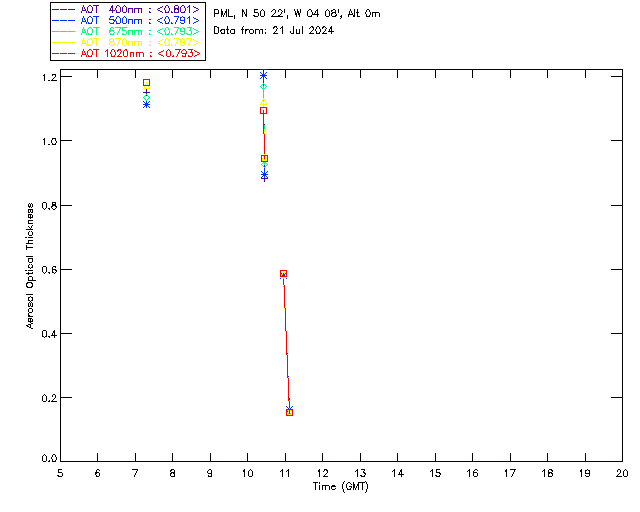The image size is (640, 512).
Task: Select the red square marker near 7 GMT
Action: pyautogui.click(x=146, y=83)
